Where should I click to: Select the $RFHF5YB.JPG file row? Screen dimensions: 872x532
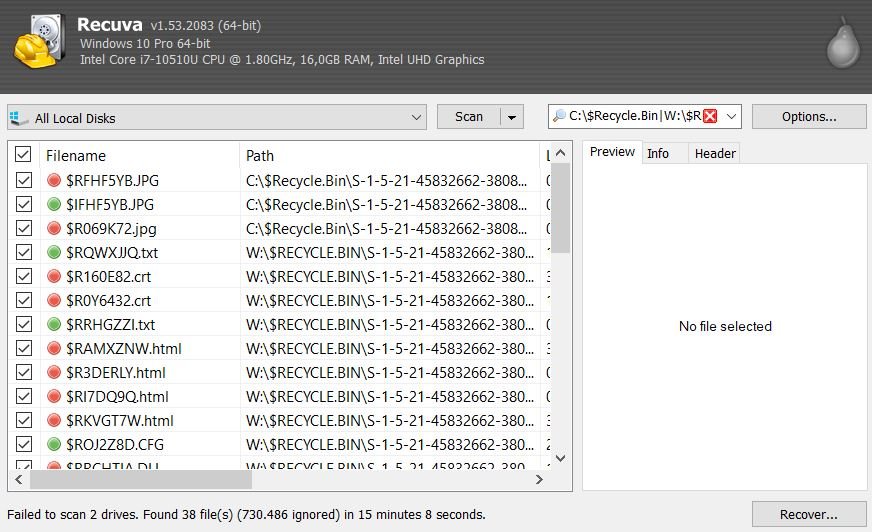pos(280,180)
